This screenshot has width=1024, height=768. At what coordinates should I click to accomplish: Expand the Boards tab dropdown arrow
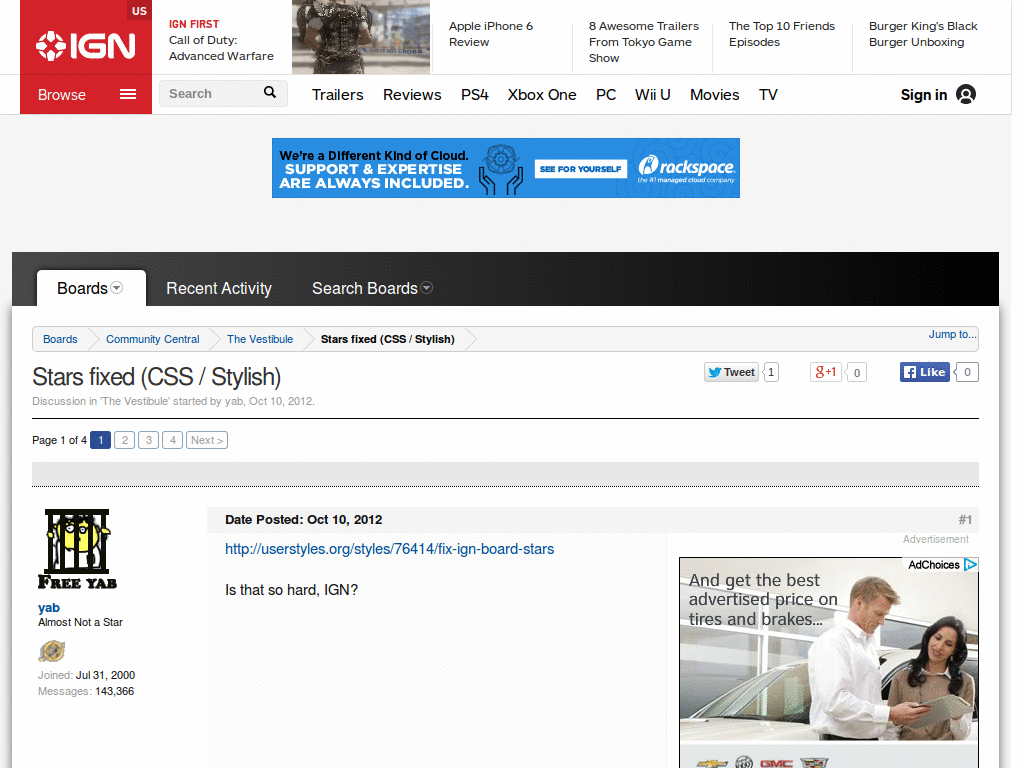point(117,288)
